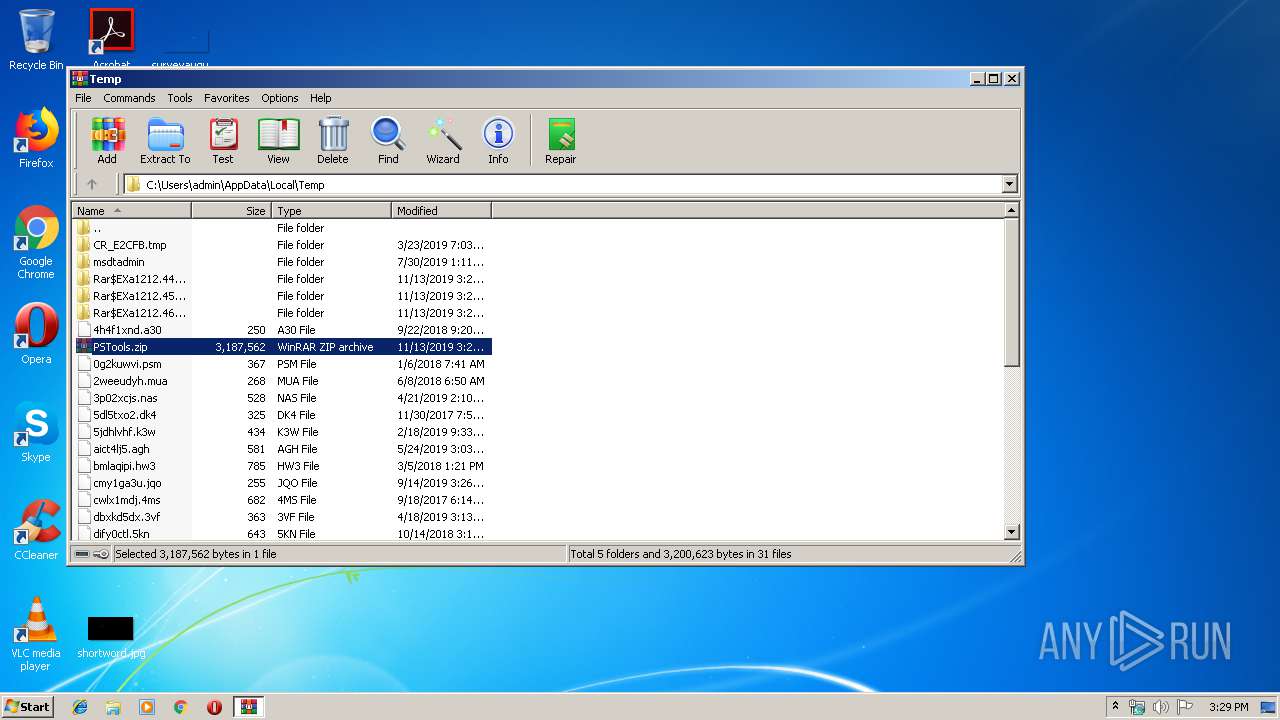1280x720 pixels.
Task: Select file 4h4f1xnd.a30
Action: pos(282,330)
